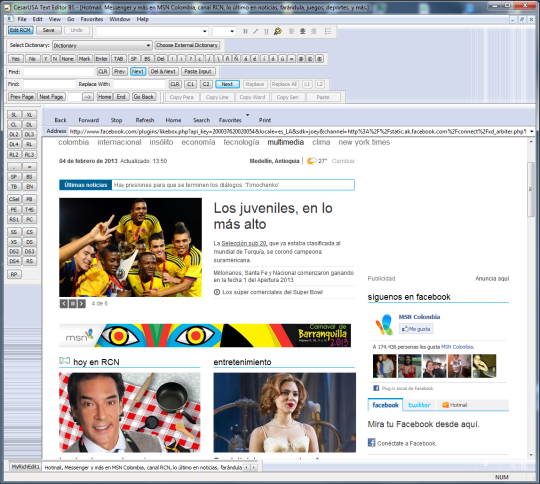
Task: Open the address bar URL dropdown
Action: click(x=531, y=131)
